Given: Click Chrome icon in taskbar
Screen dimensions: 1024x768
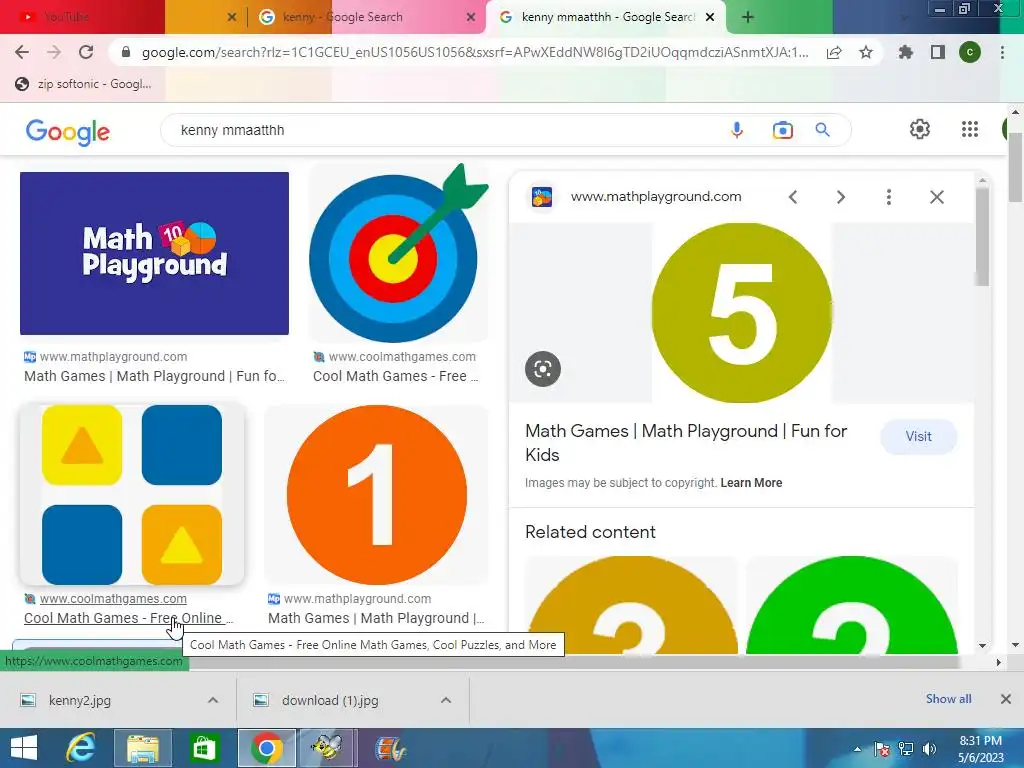Looking at the screenshot, I should (266, 748).
